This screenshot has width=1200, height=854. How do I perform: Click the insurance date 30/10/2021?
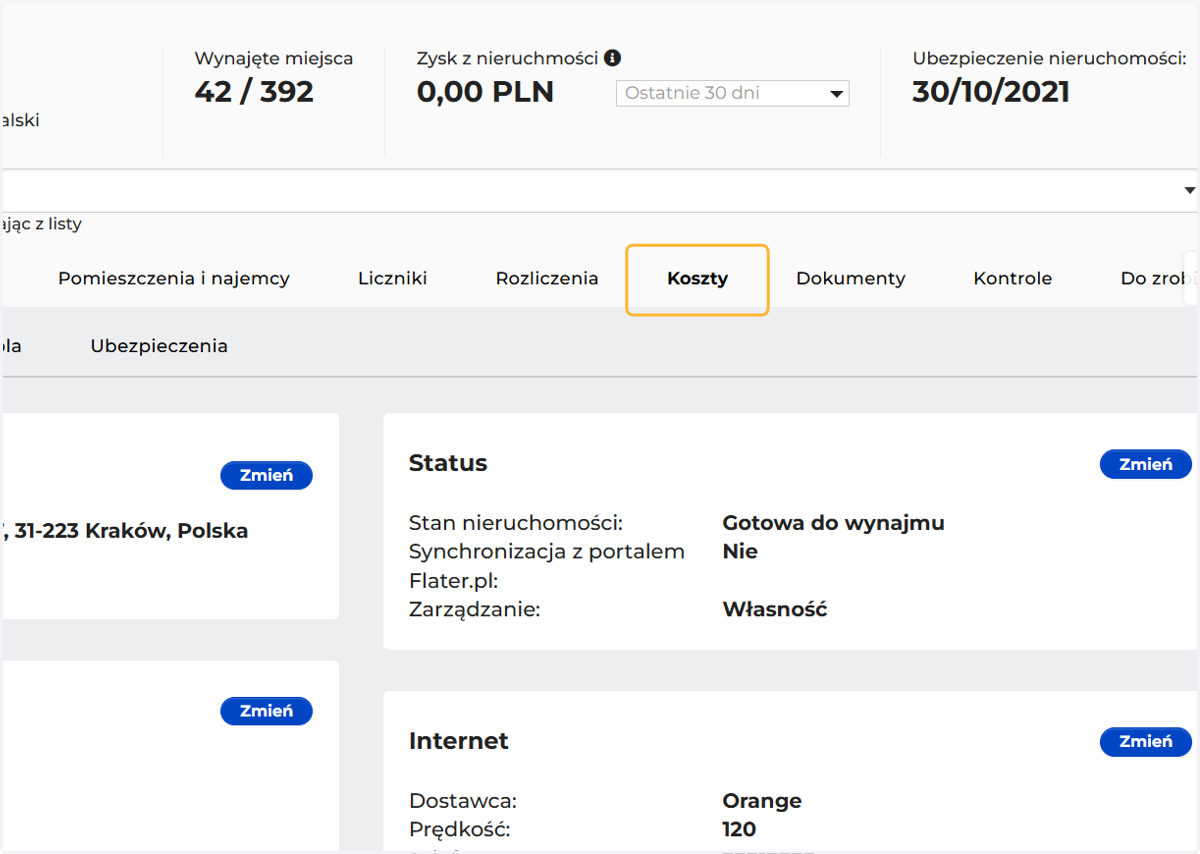click(x=991, y=92)
